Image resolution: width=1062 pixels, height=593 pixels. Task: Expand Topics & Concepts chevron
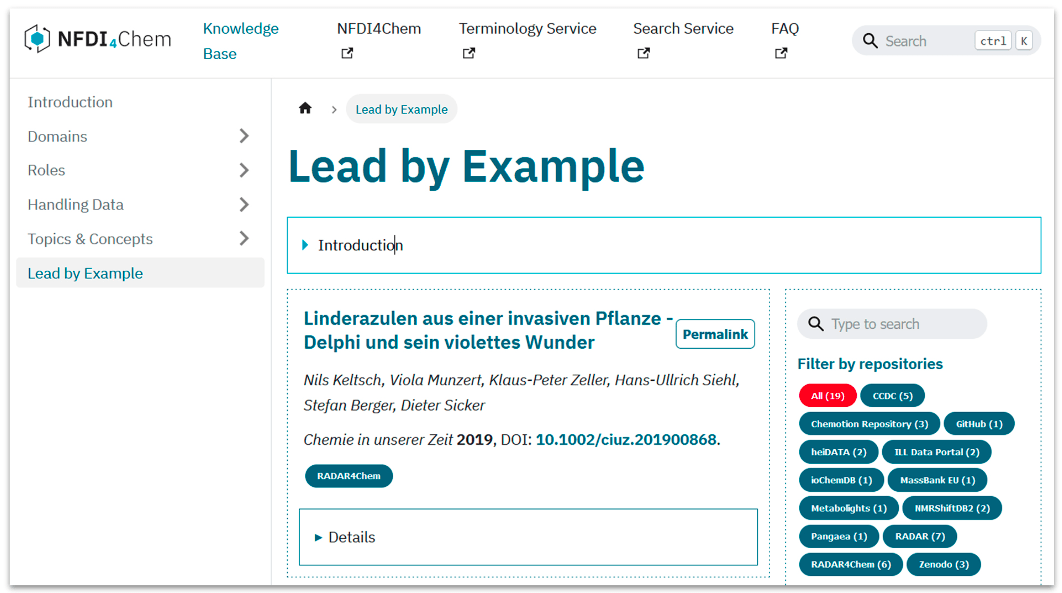(x=245, y=238)
